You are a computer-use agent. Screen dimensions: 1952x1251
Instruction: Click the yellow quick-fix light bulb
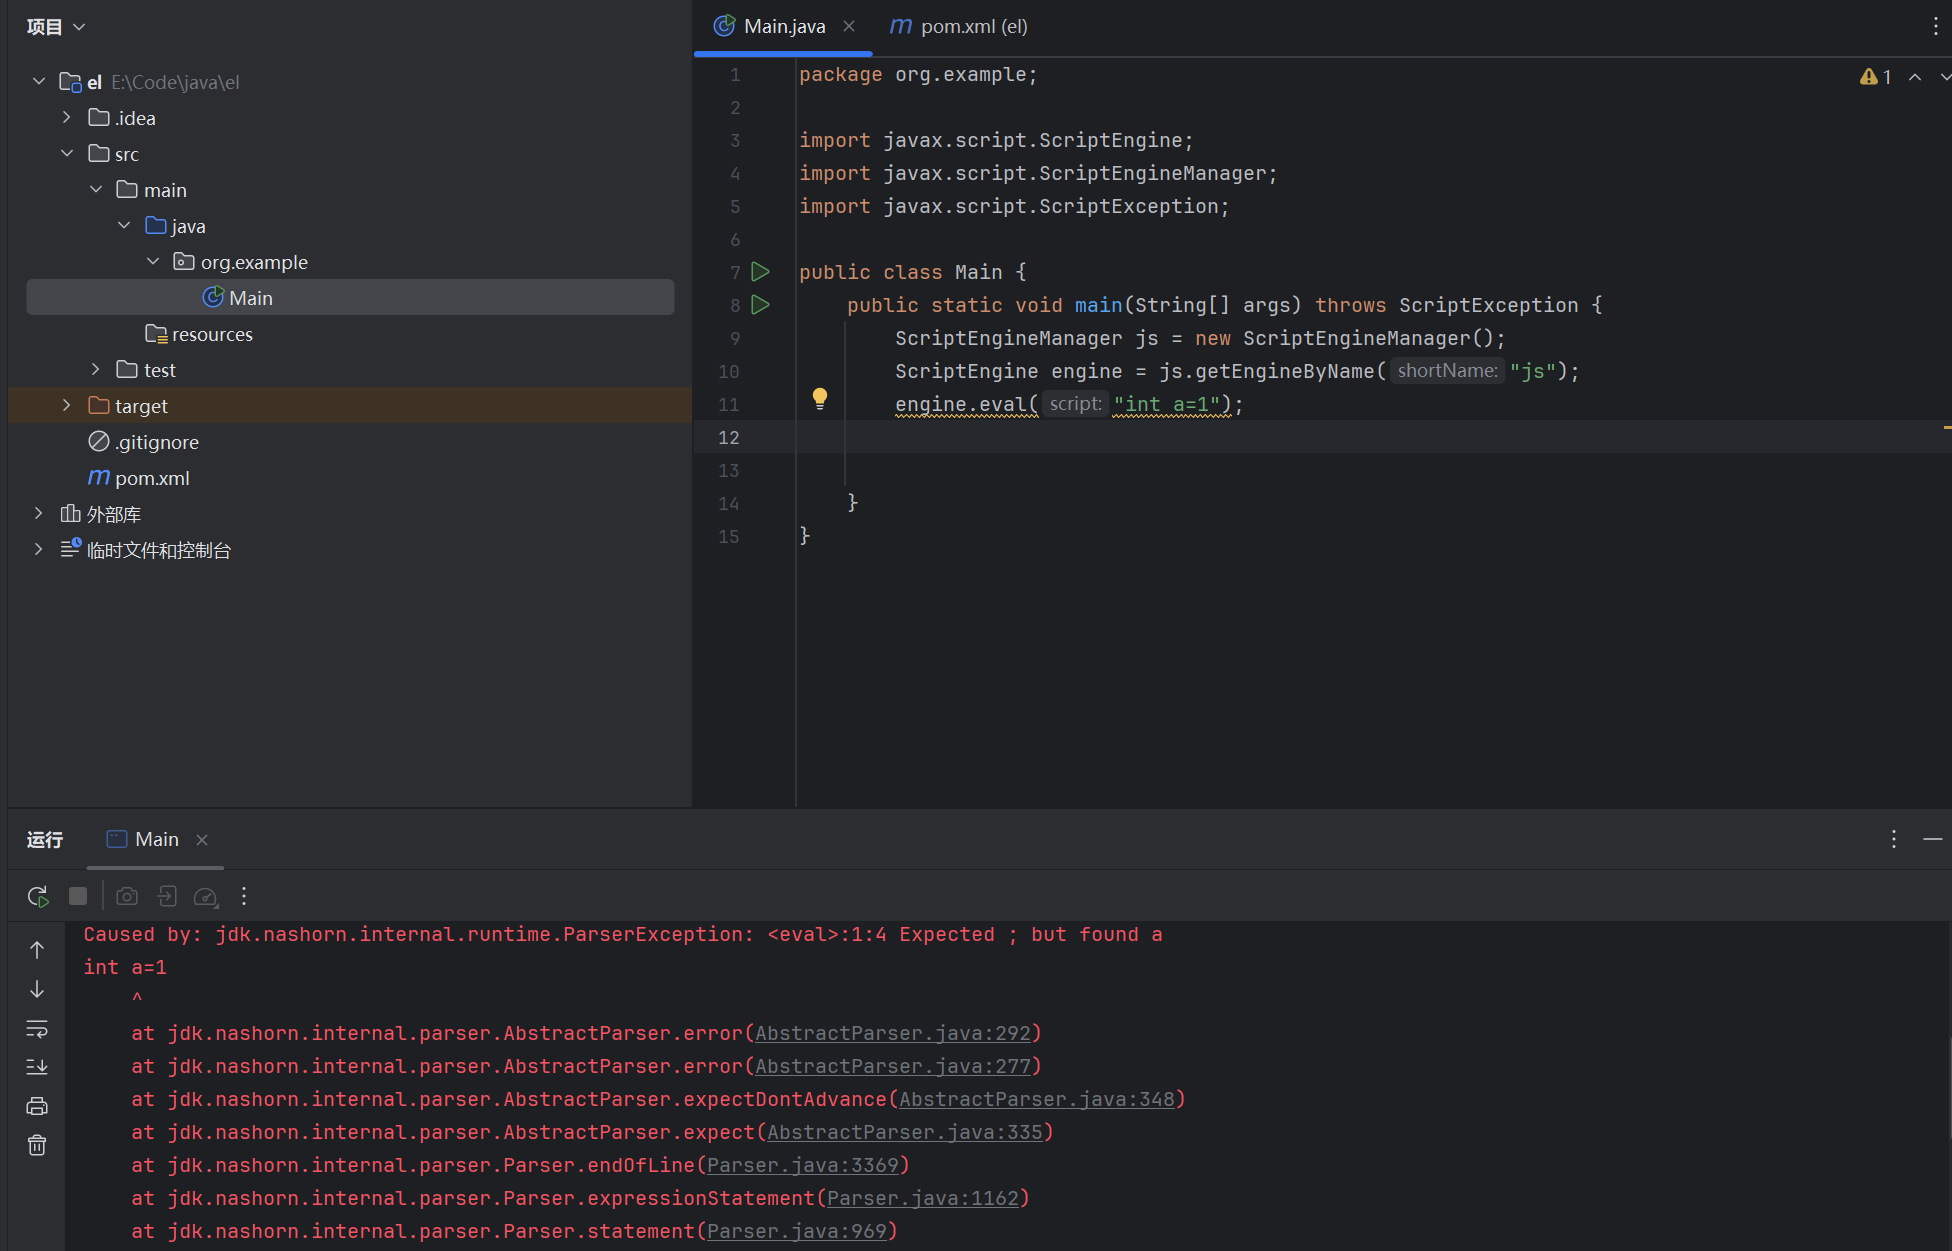coord(820,399)
